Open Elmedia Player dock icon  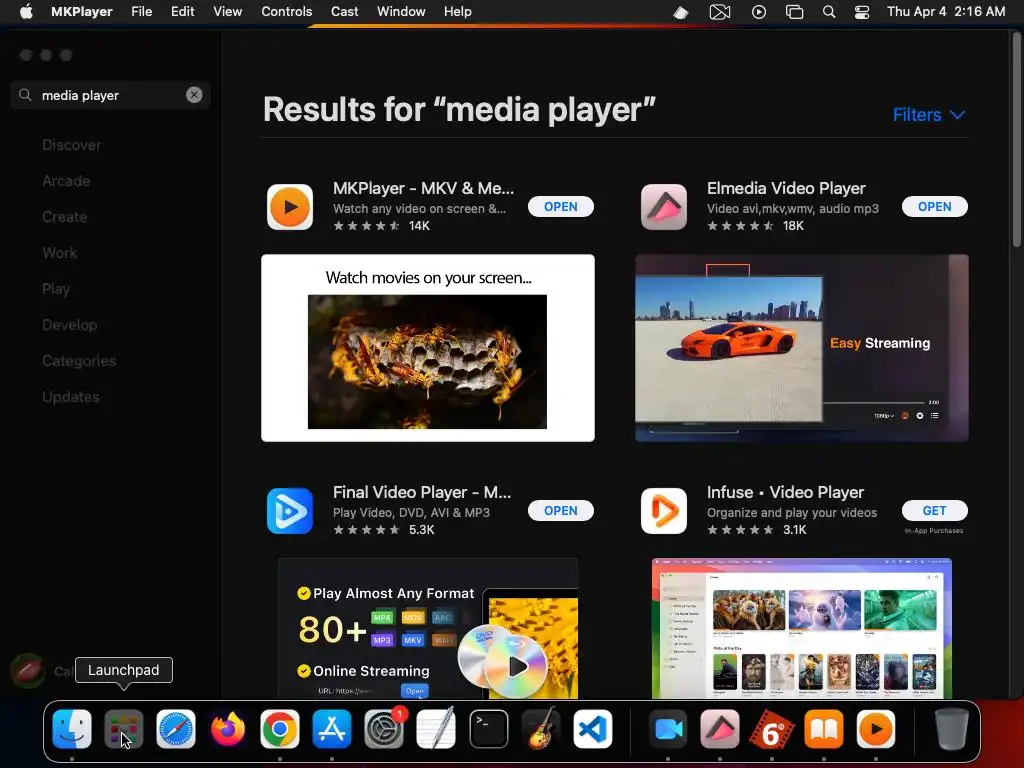(x=720, y=729)
